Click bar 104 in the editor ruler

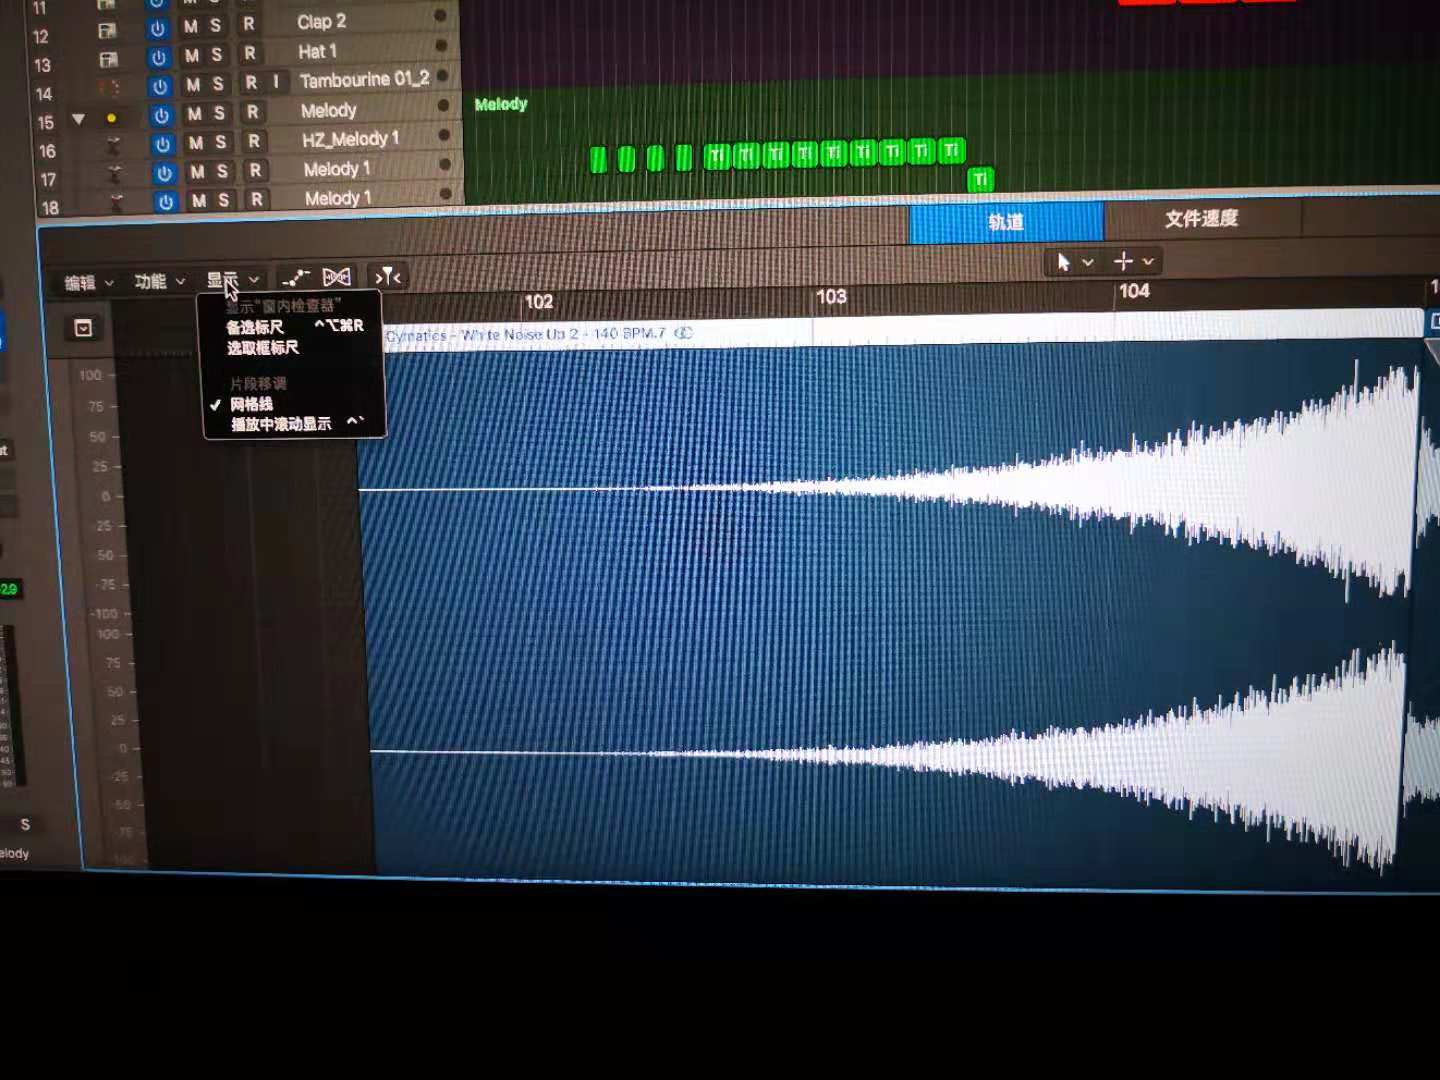point(1134,291)
